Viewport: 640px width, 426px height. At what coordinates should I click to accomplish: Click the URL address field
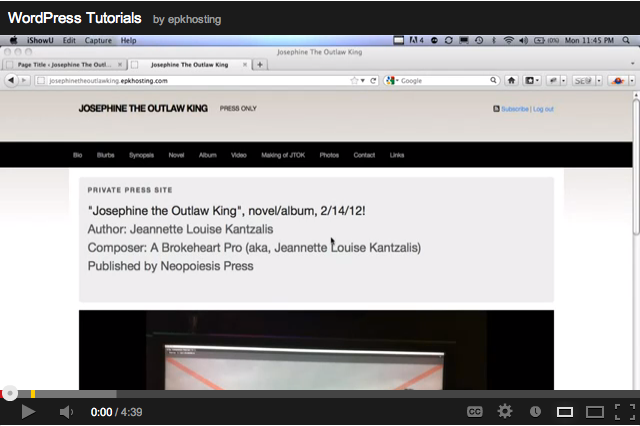tap(190, 80)
